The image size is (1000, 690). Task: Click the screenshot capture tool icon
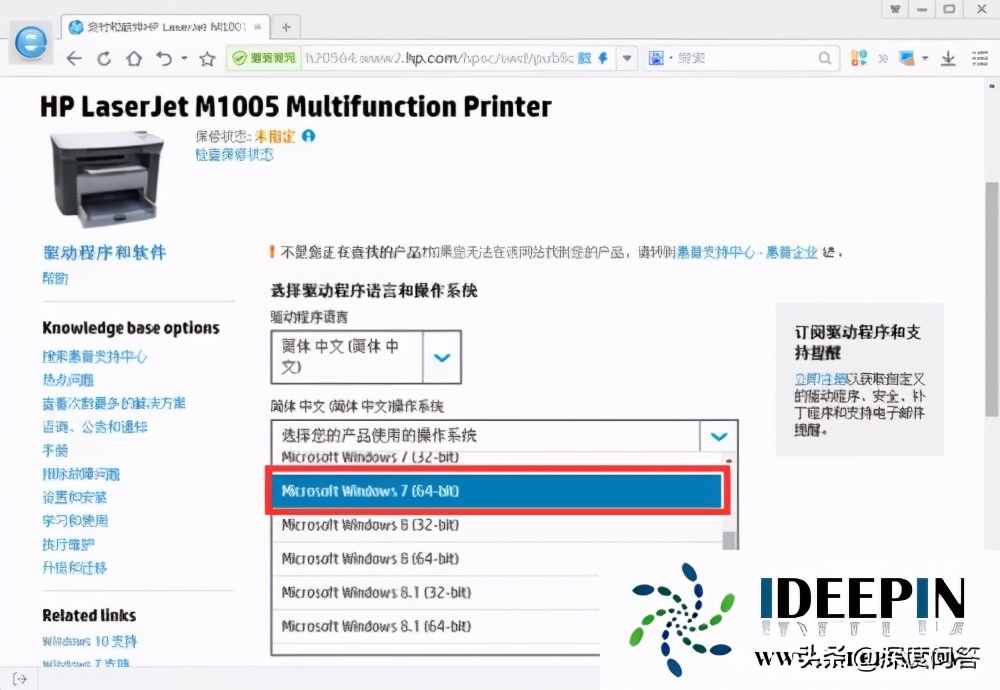pyautogui.click(x=905, y=58)
